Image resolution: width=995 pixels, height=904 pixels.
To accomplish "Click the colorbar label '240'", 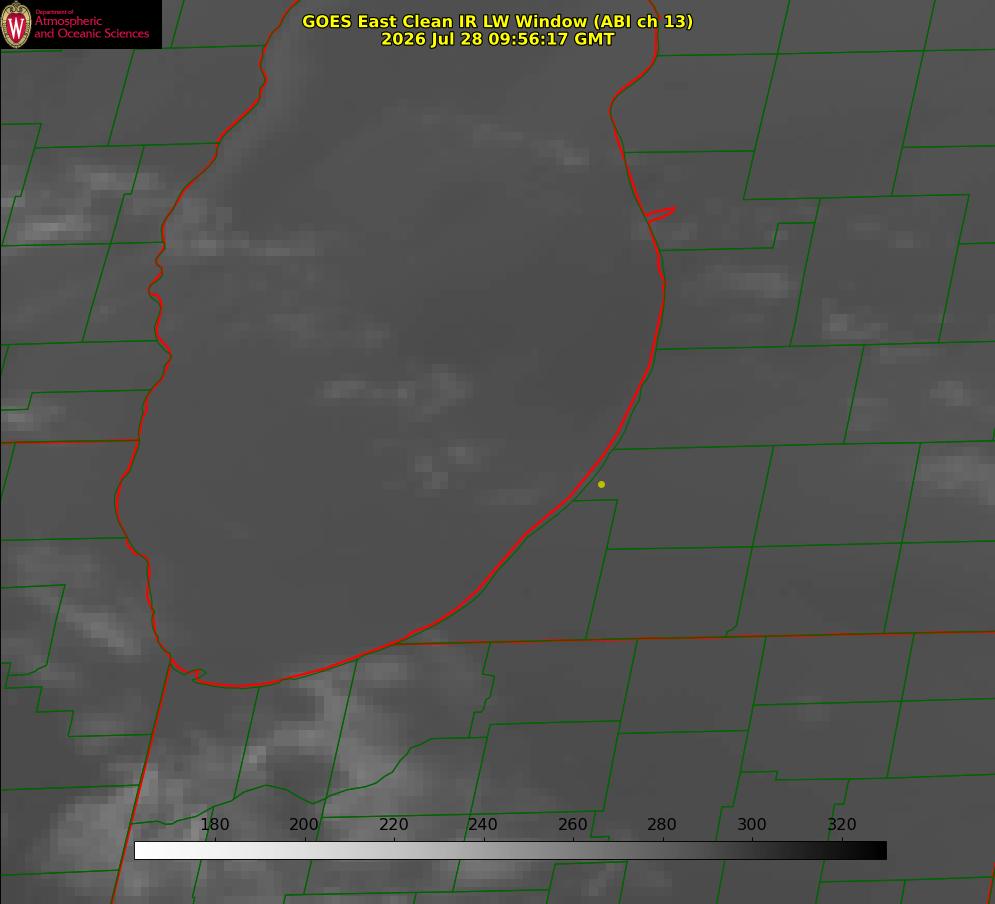I will [483, 824].
